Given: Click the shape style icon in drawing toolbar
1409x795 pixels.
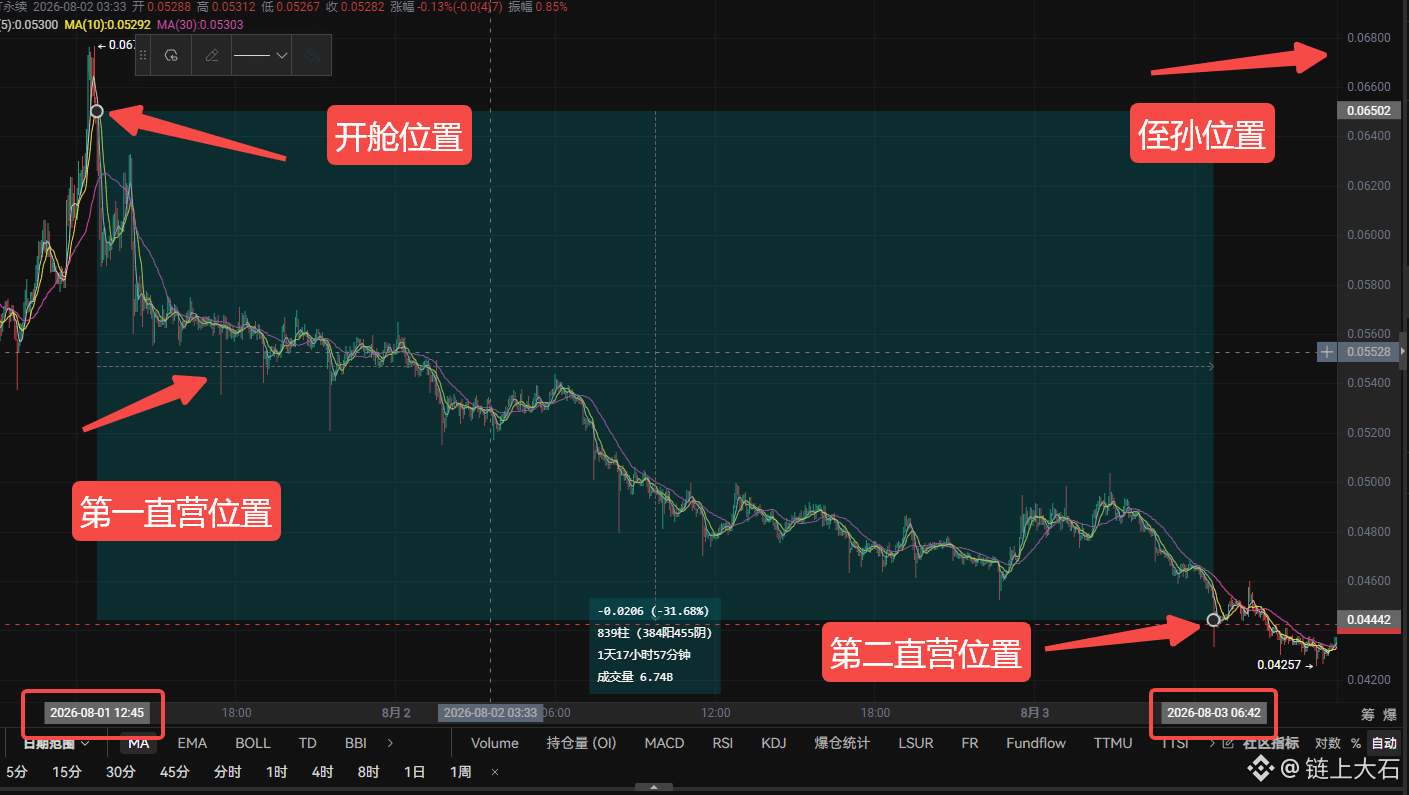Looking at the screenshot, I should pos(172,56).
